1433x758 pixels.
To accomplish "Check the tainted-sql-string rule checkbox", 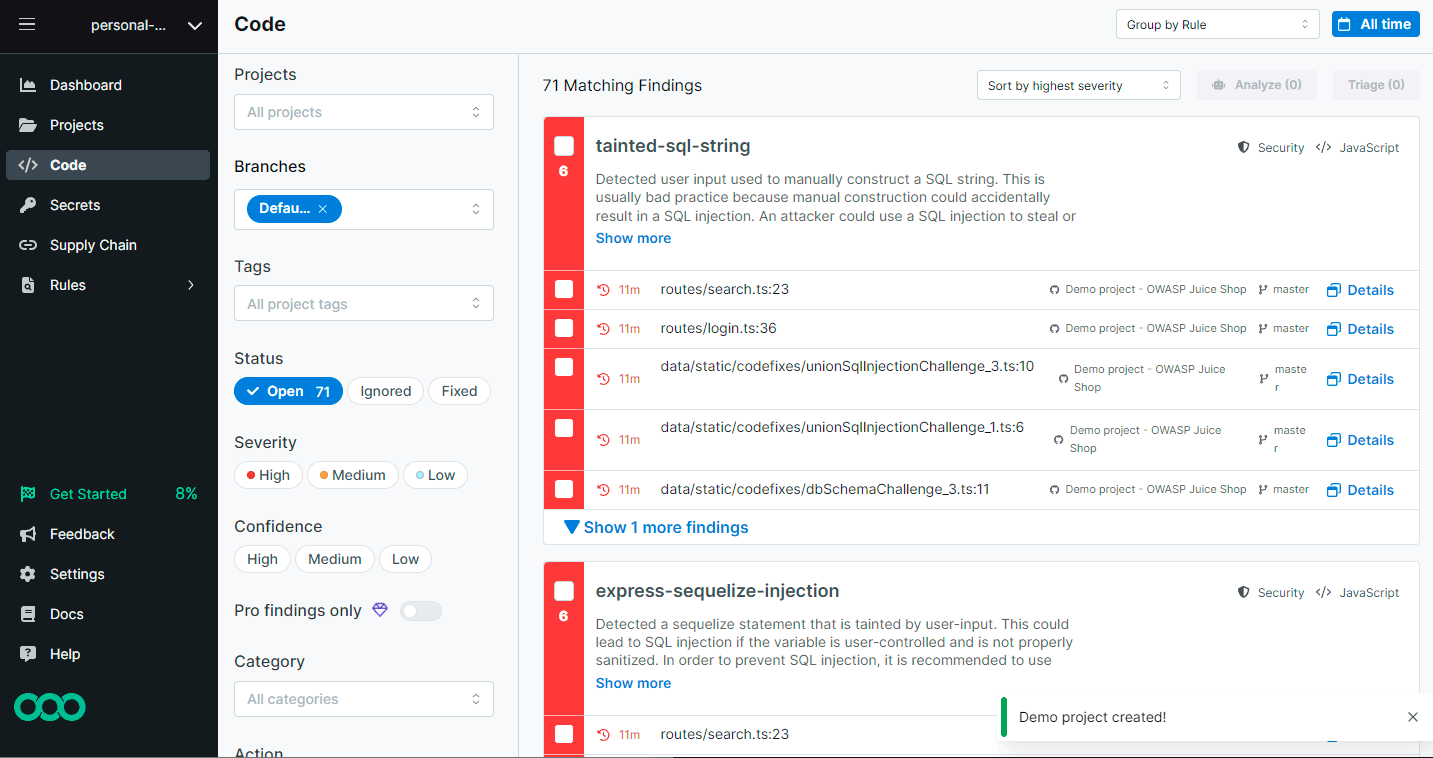I will pos(564,146).
